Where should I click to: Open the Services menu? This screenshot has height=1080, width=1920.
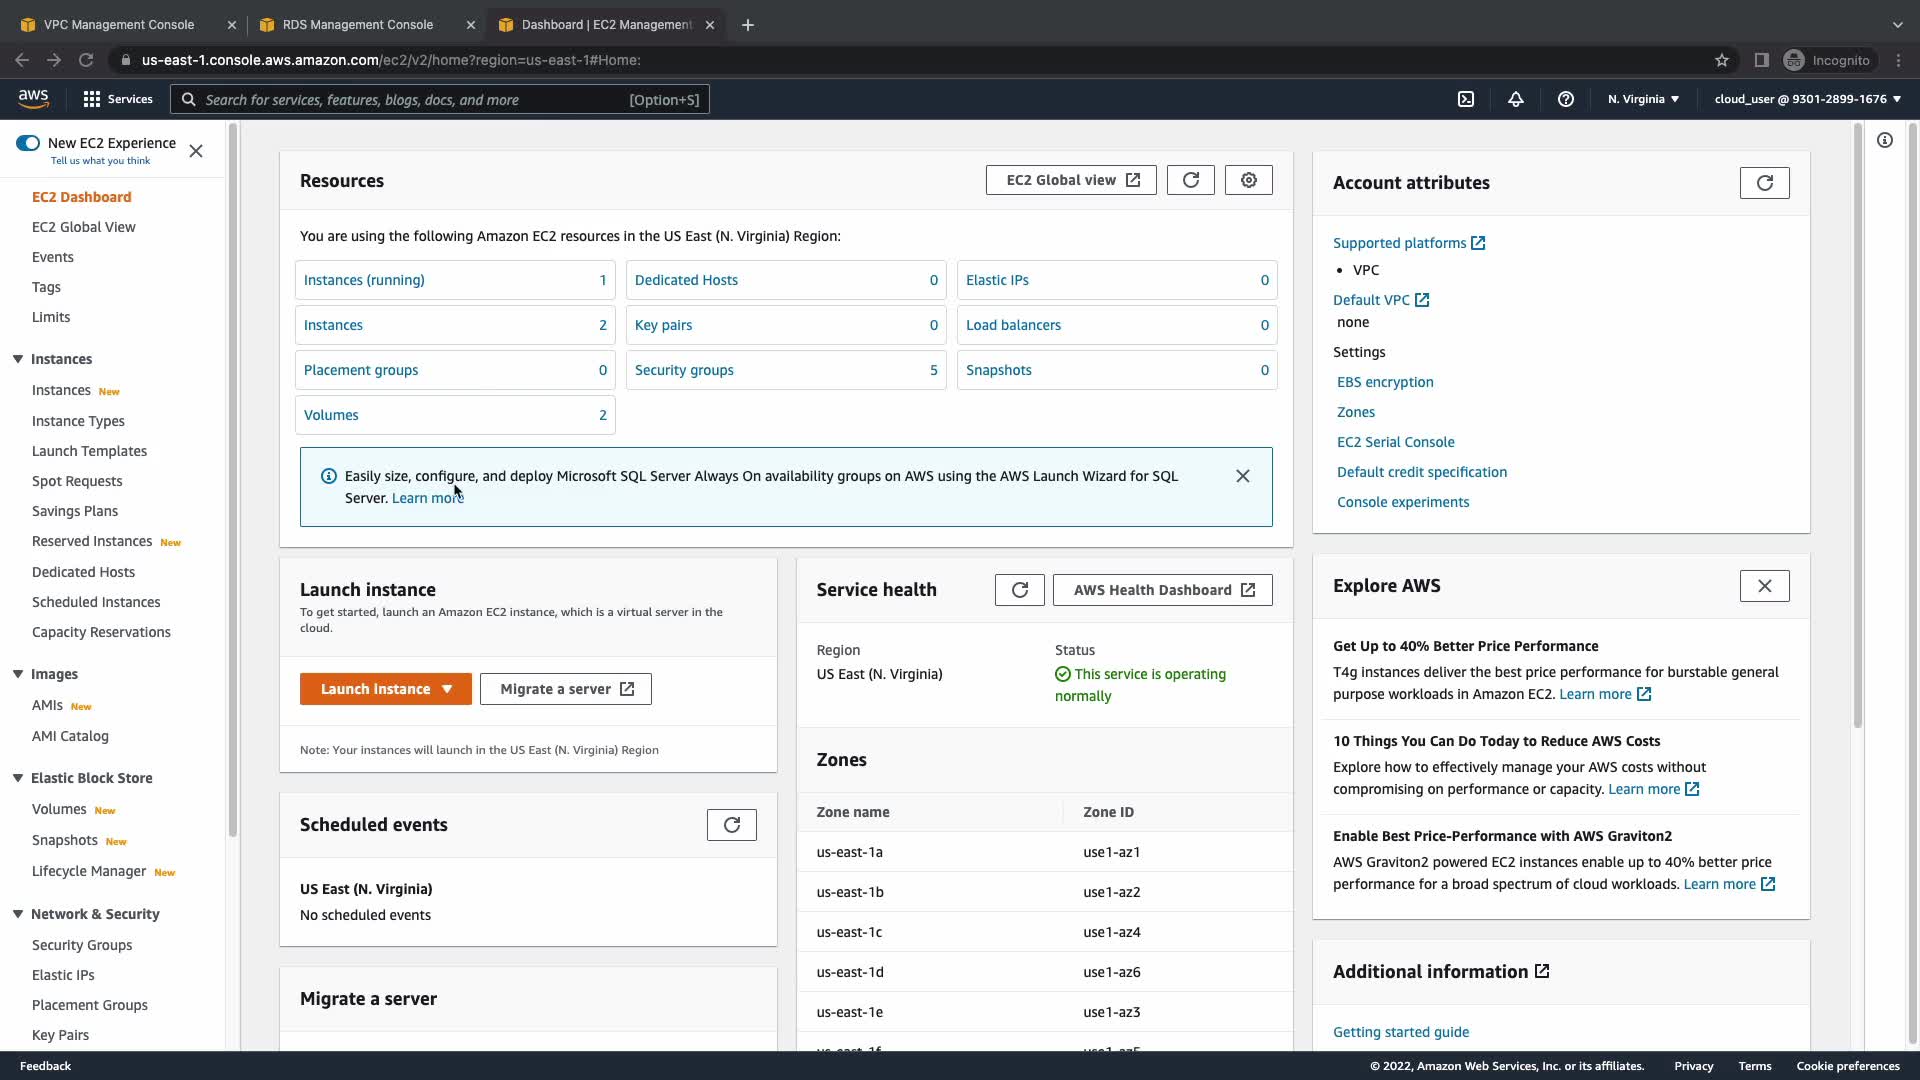click(118, 99)
